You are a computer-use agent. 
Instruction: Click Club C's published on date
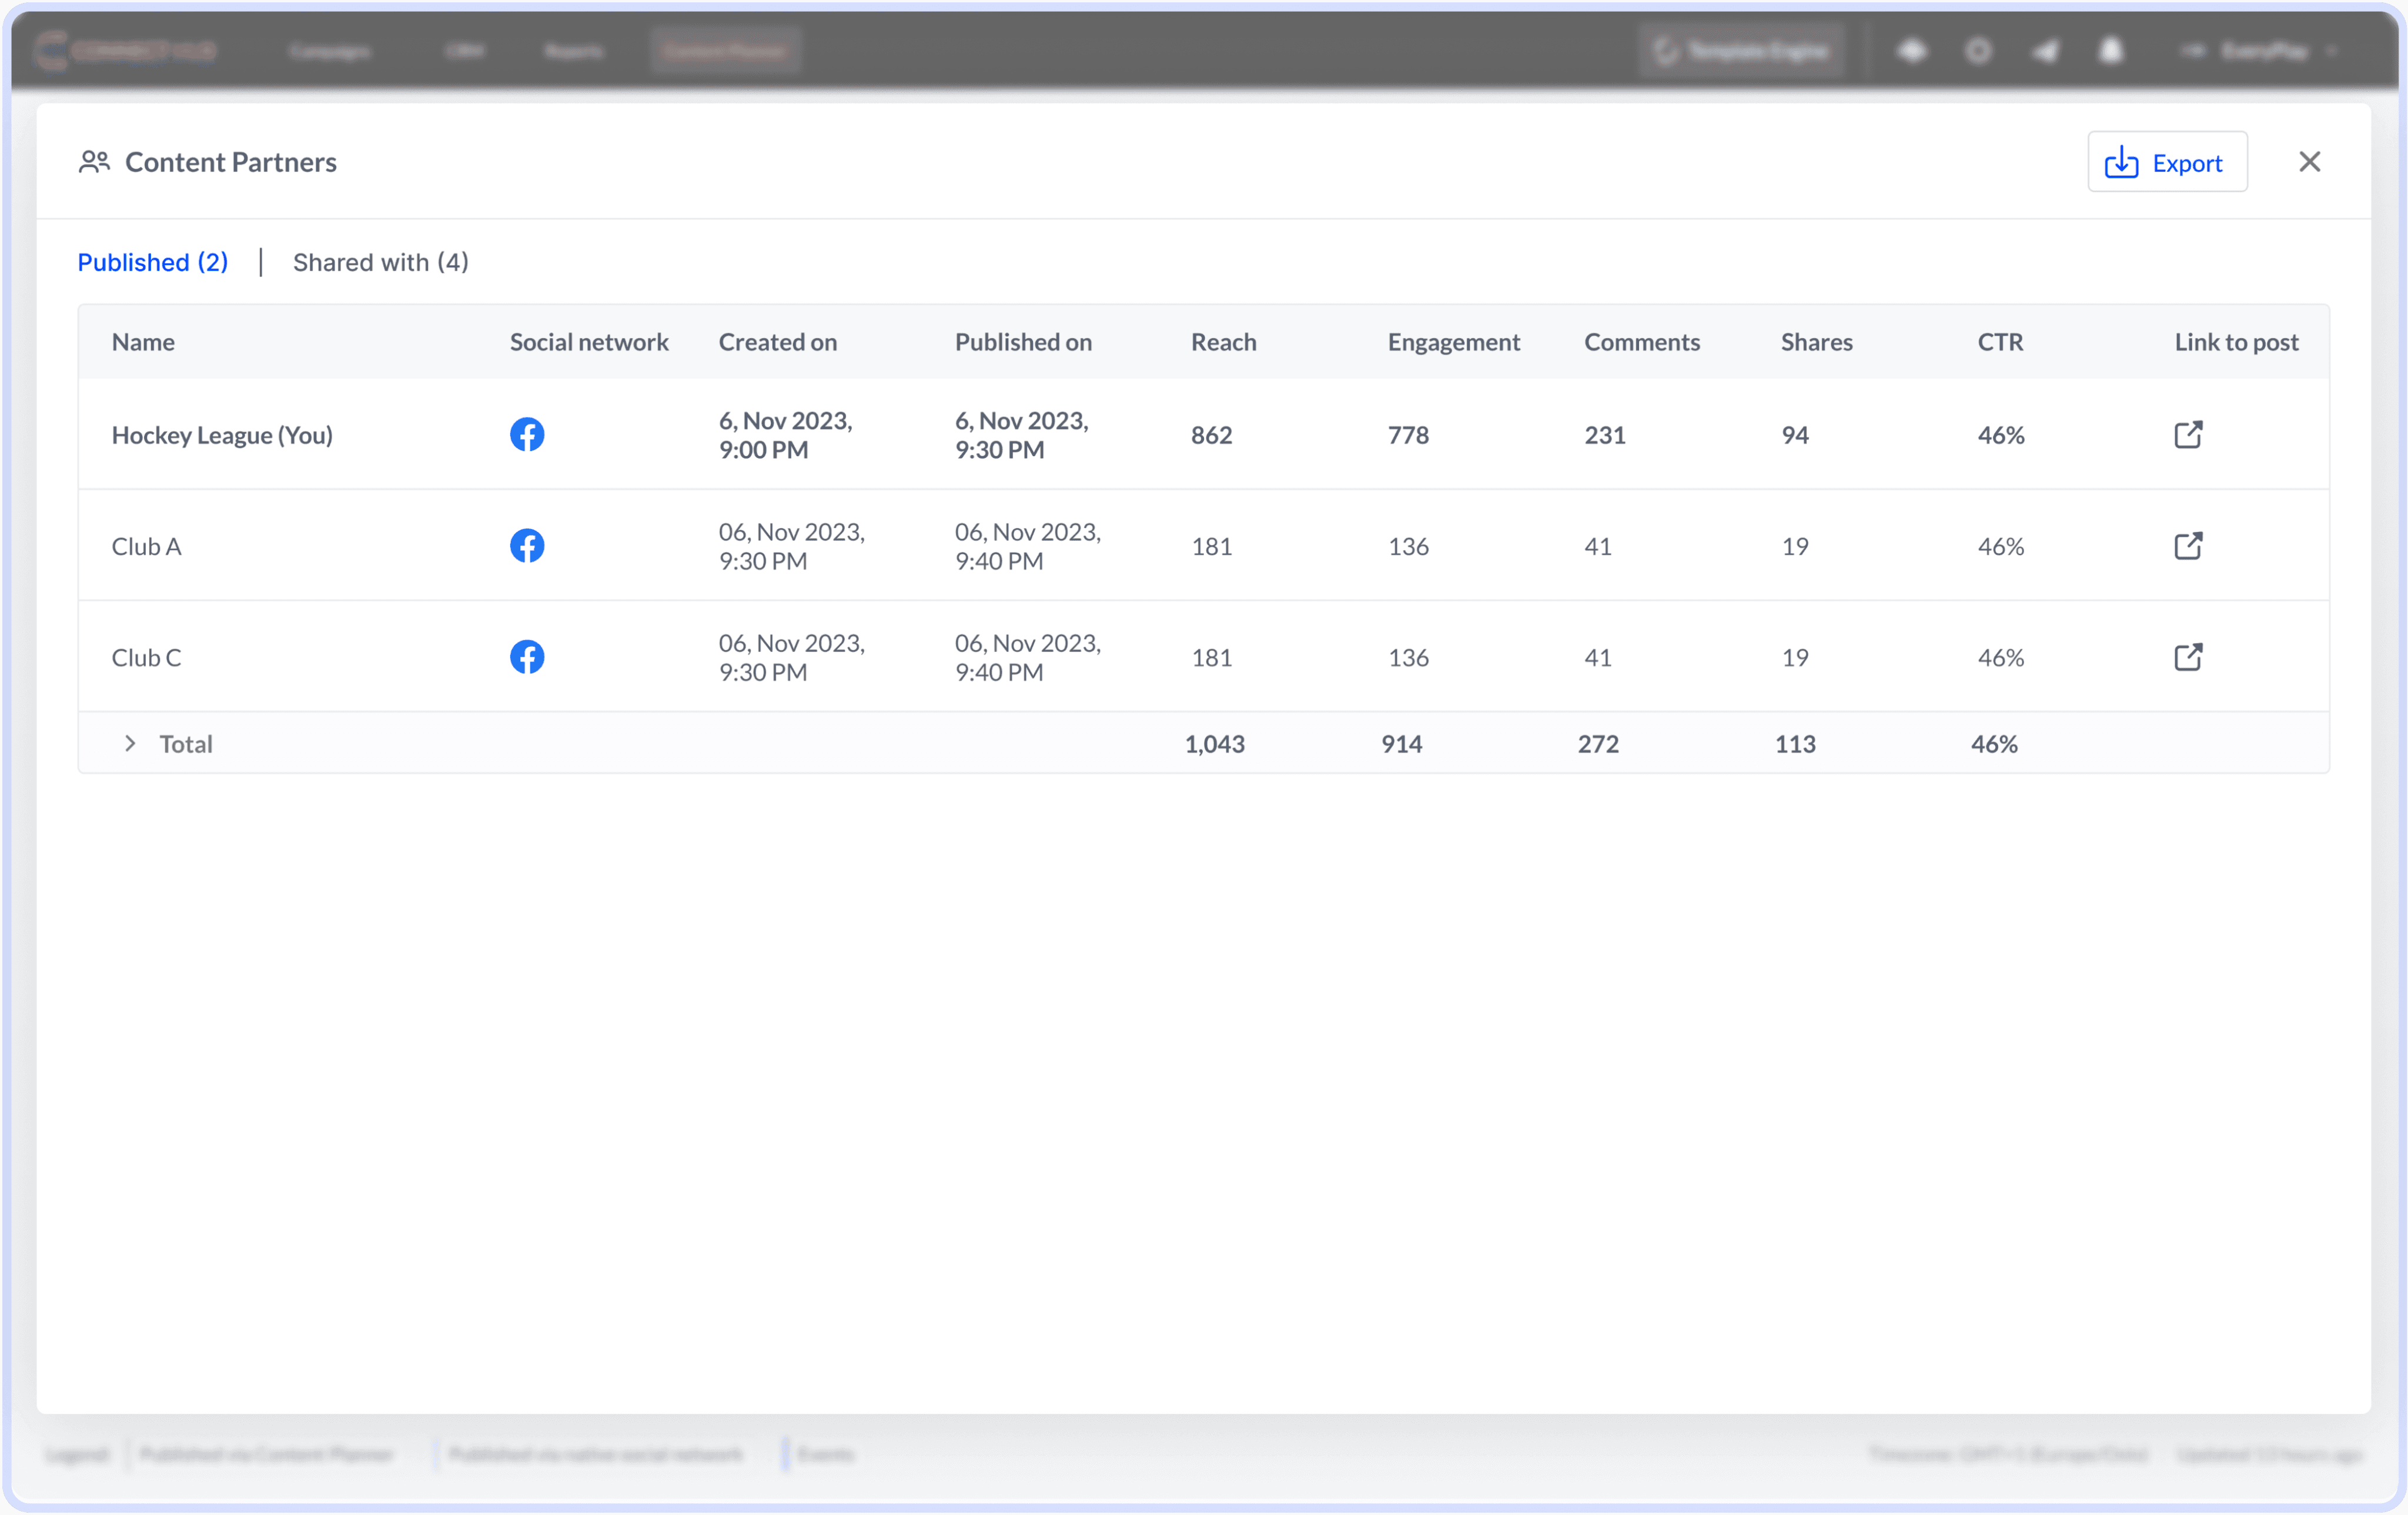point(1028,657)
